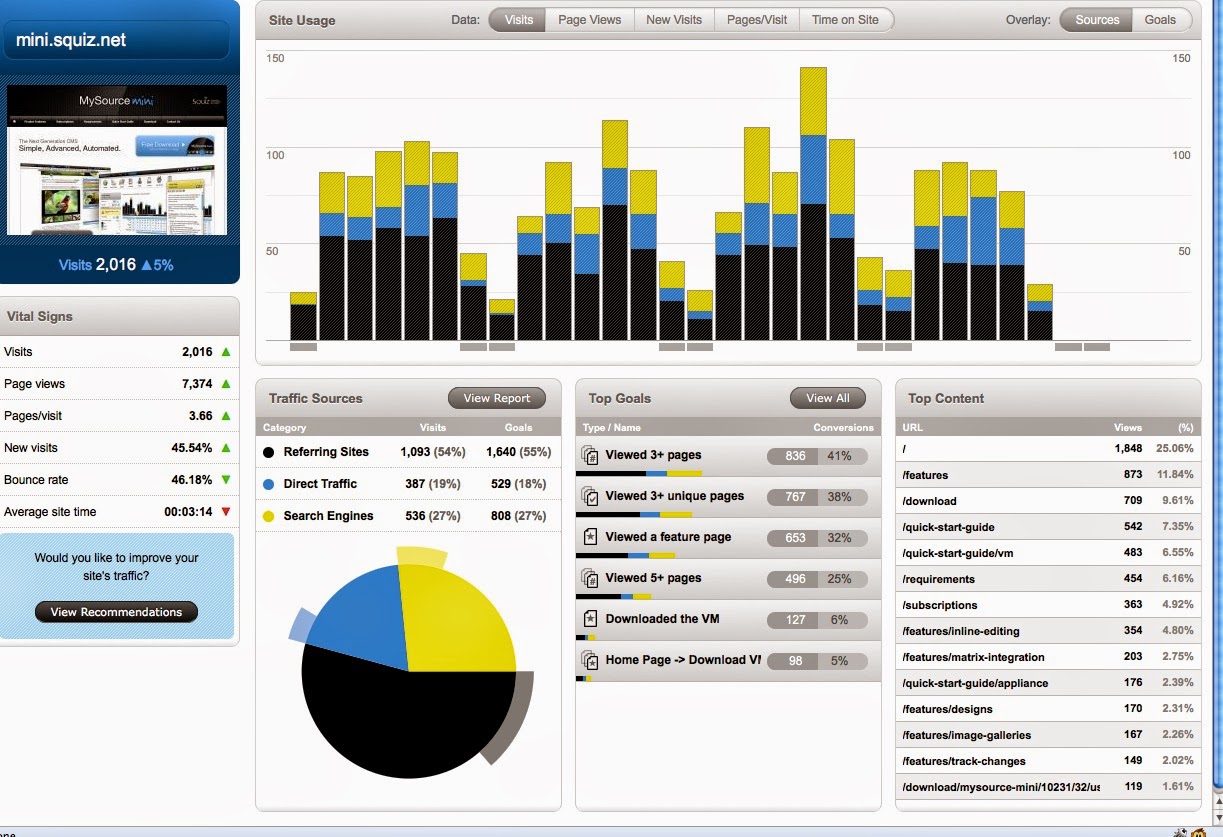Screen dimensions: 1223x837
Task: Click the yellow Search Engines color dot
Action: (268, 516)
